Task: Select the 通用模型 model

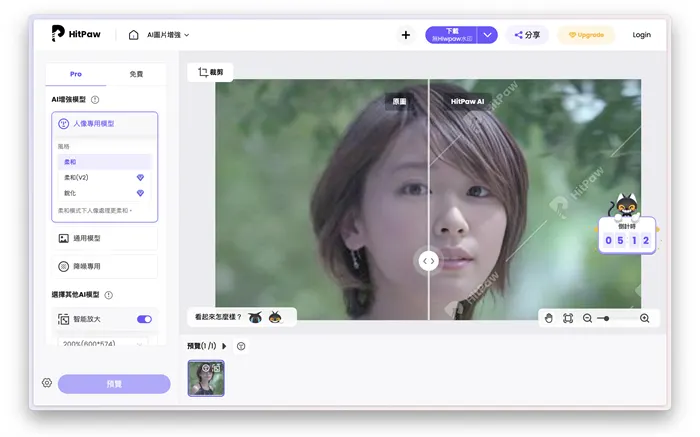Action: 104,238
